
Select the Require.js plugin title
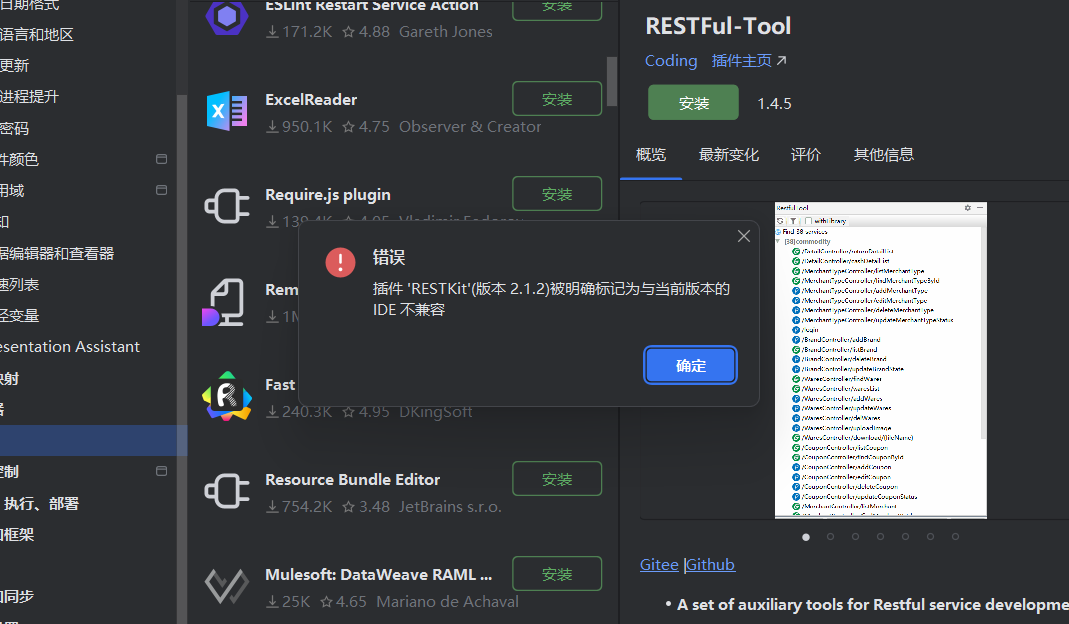tap(328, 195)
